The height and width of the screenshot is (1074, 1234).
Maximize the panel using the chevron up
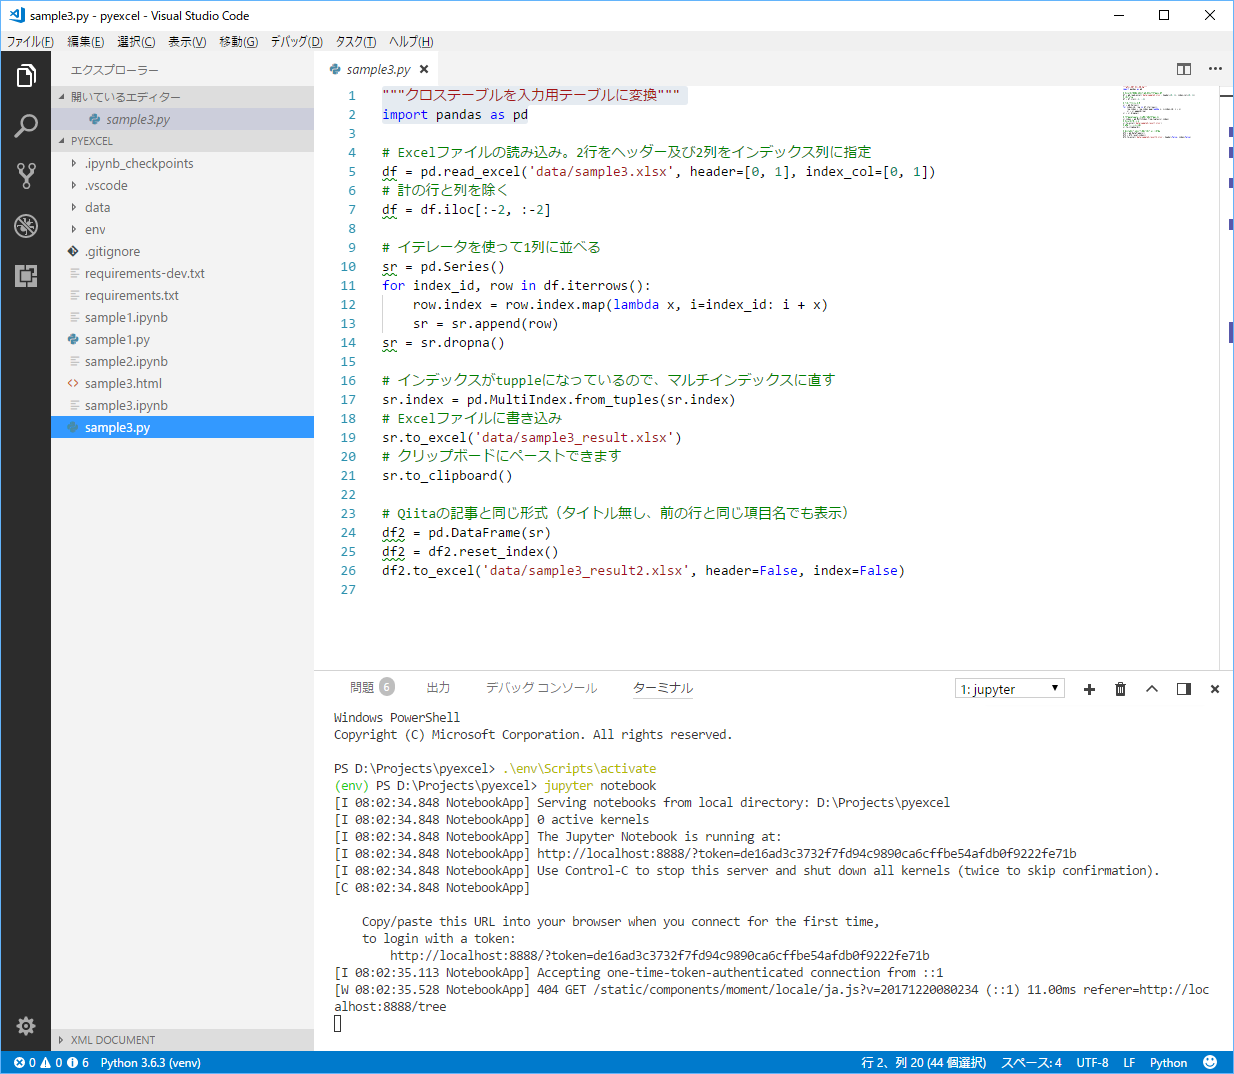1152,689
